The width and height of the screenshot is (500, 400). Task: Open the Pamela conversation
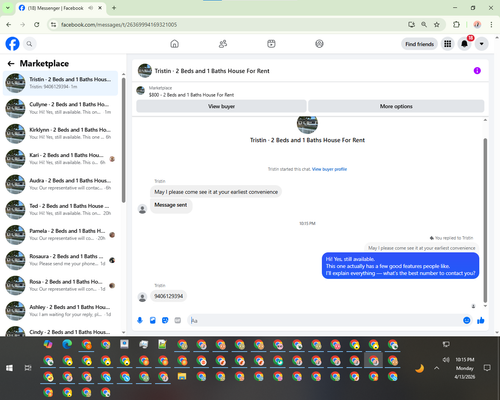(60, 235)
